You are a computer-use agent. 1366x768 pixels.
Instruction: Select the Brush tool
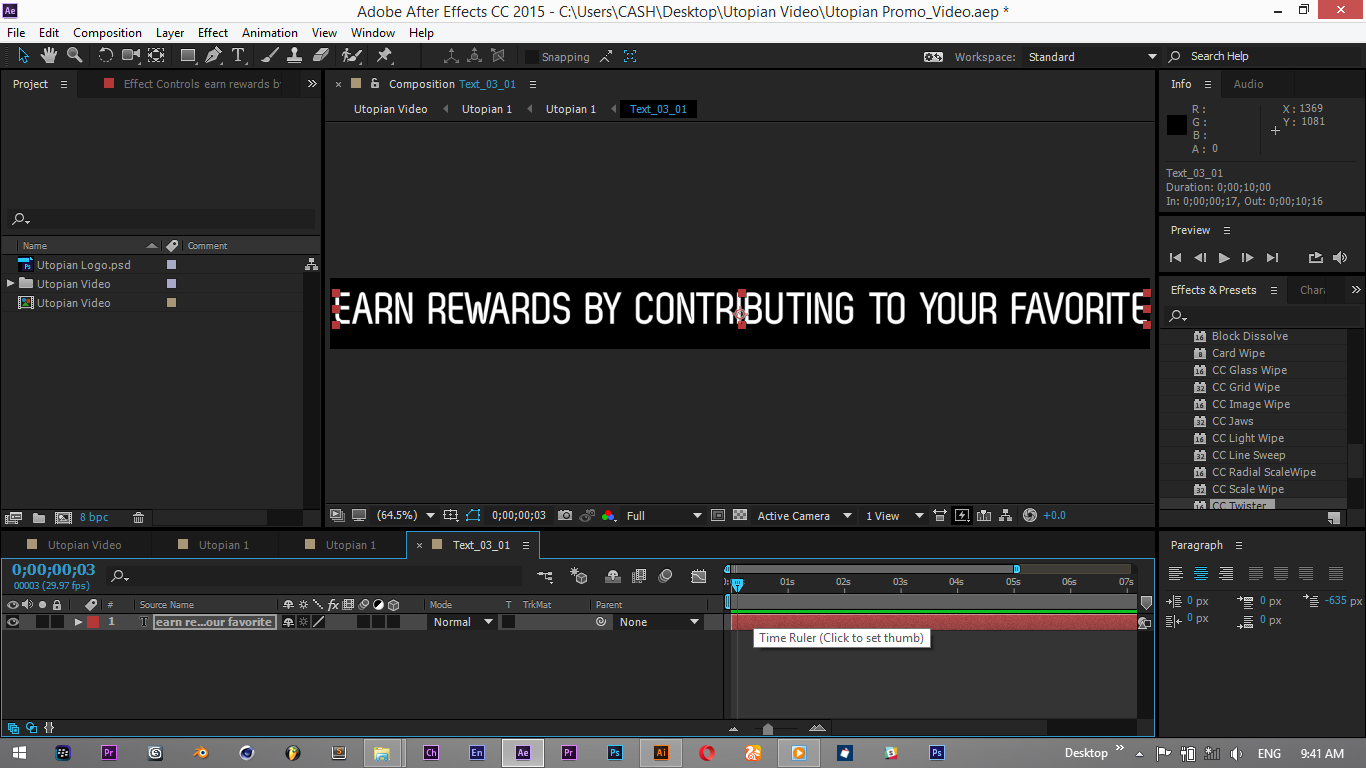271,56
